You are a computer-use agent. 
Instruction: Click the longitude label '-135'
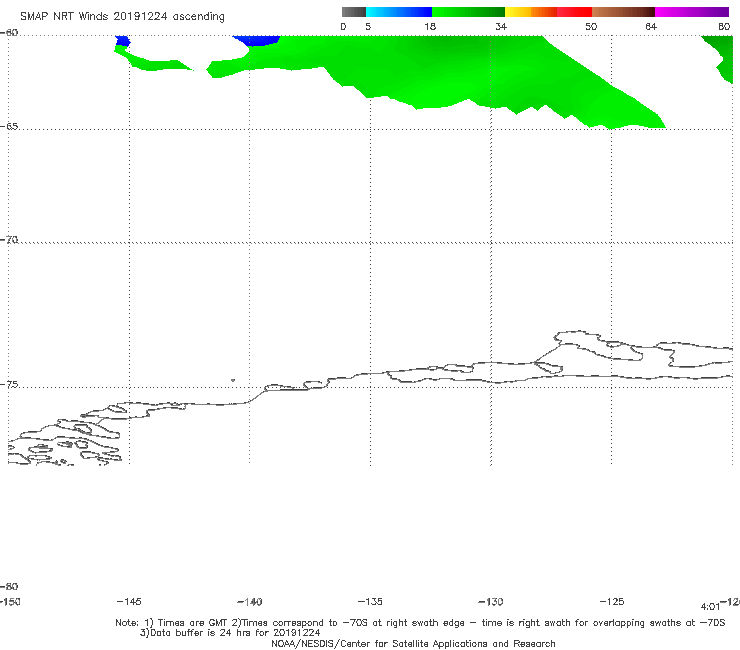pyautogui.click(x=370, y=602)
